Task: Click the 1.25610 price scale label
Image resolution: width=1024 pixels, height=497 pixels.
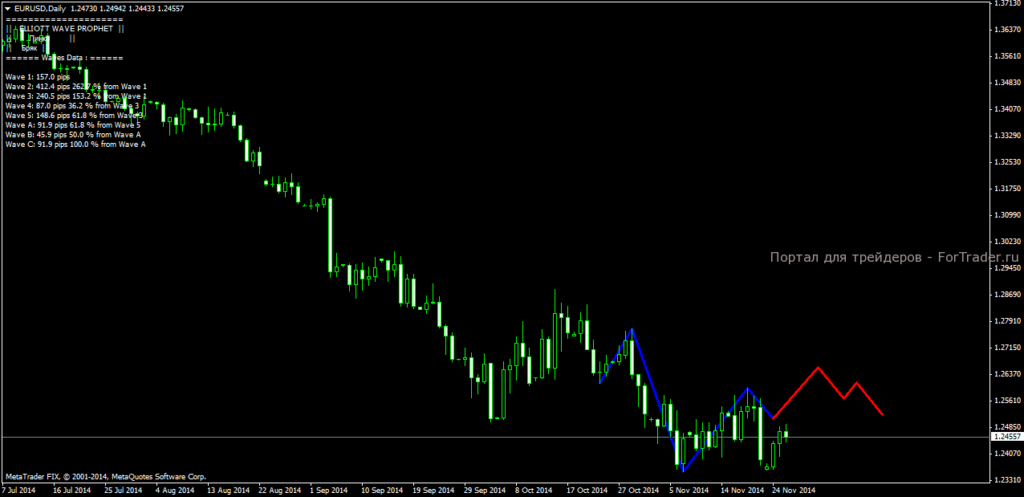Action: click(x=1006, y=400)
